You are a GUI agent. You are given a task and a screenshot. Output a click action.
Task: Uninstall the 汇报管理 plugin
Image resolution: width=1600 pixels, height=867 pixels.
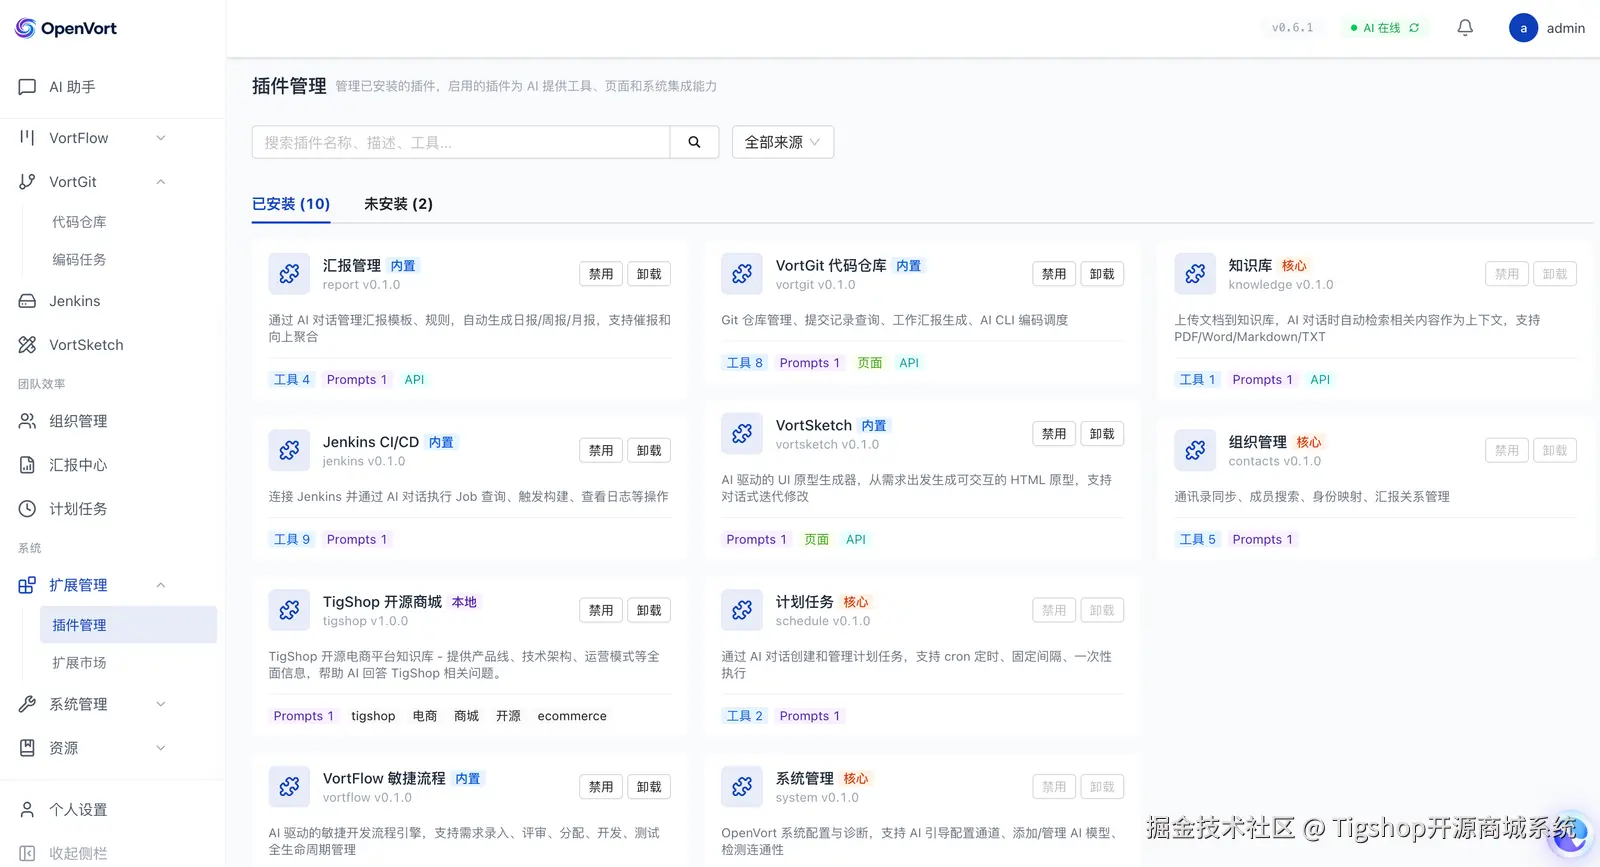649,274
